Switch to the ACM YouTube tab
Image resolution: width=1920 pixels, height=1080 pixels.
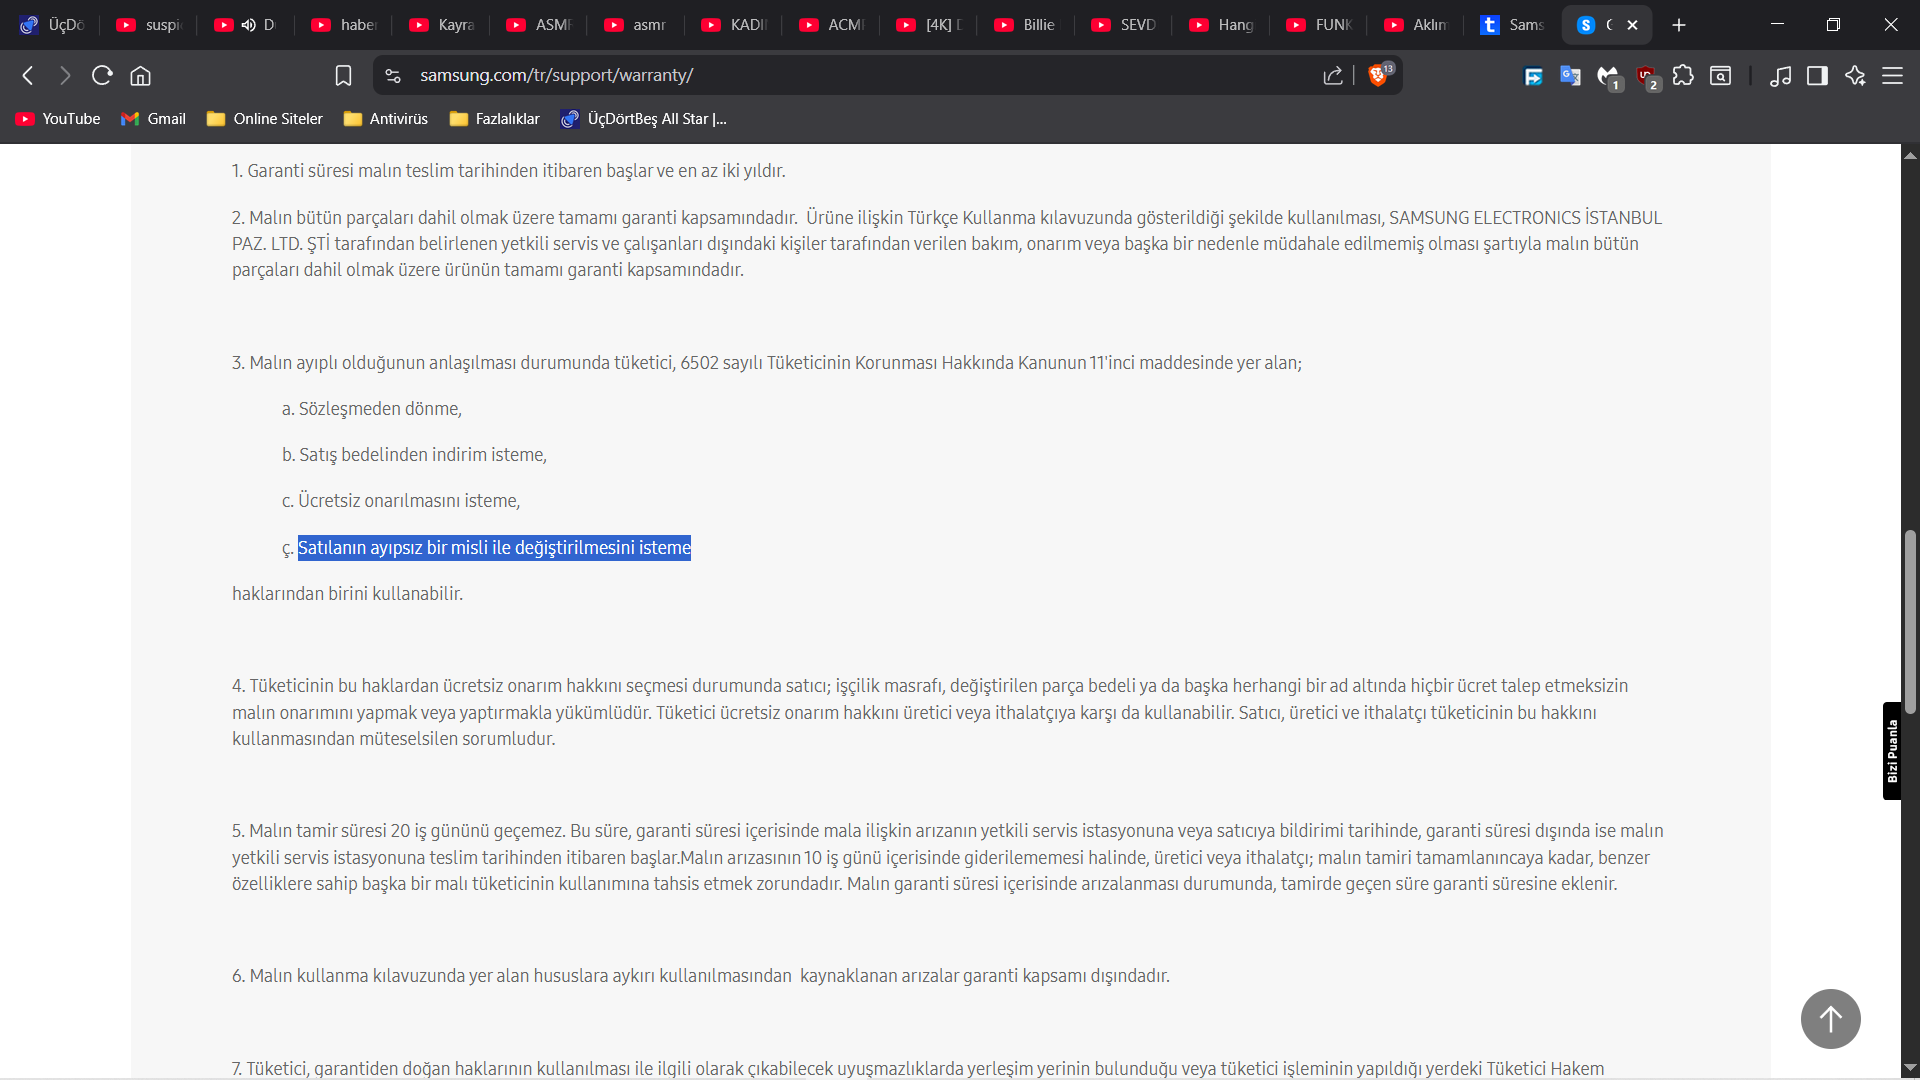(833, 25)
